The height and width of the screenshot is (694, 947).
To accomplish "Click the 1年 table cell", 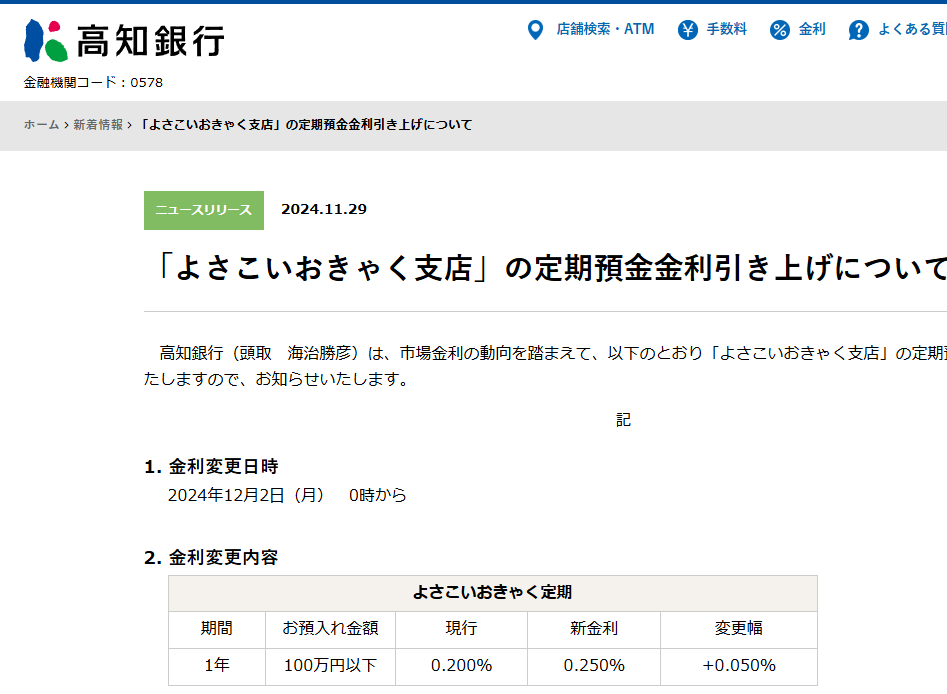I will 217,666.
